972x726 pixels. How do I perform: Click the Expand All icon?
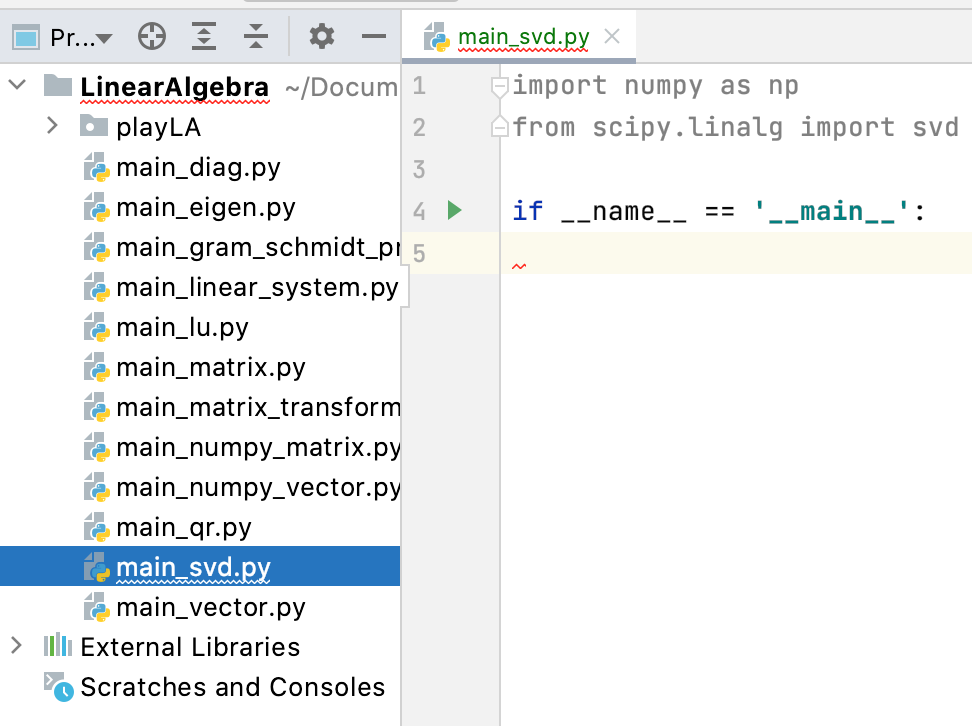point(204,37)
